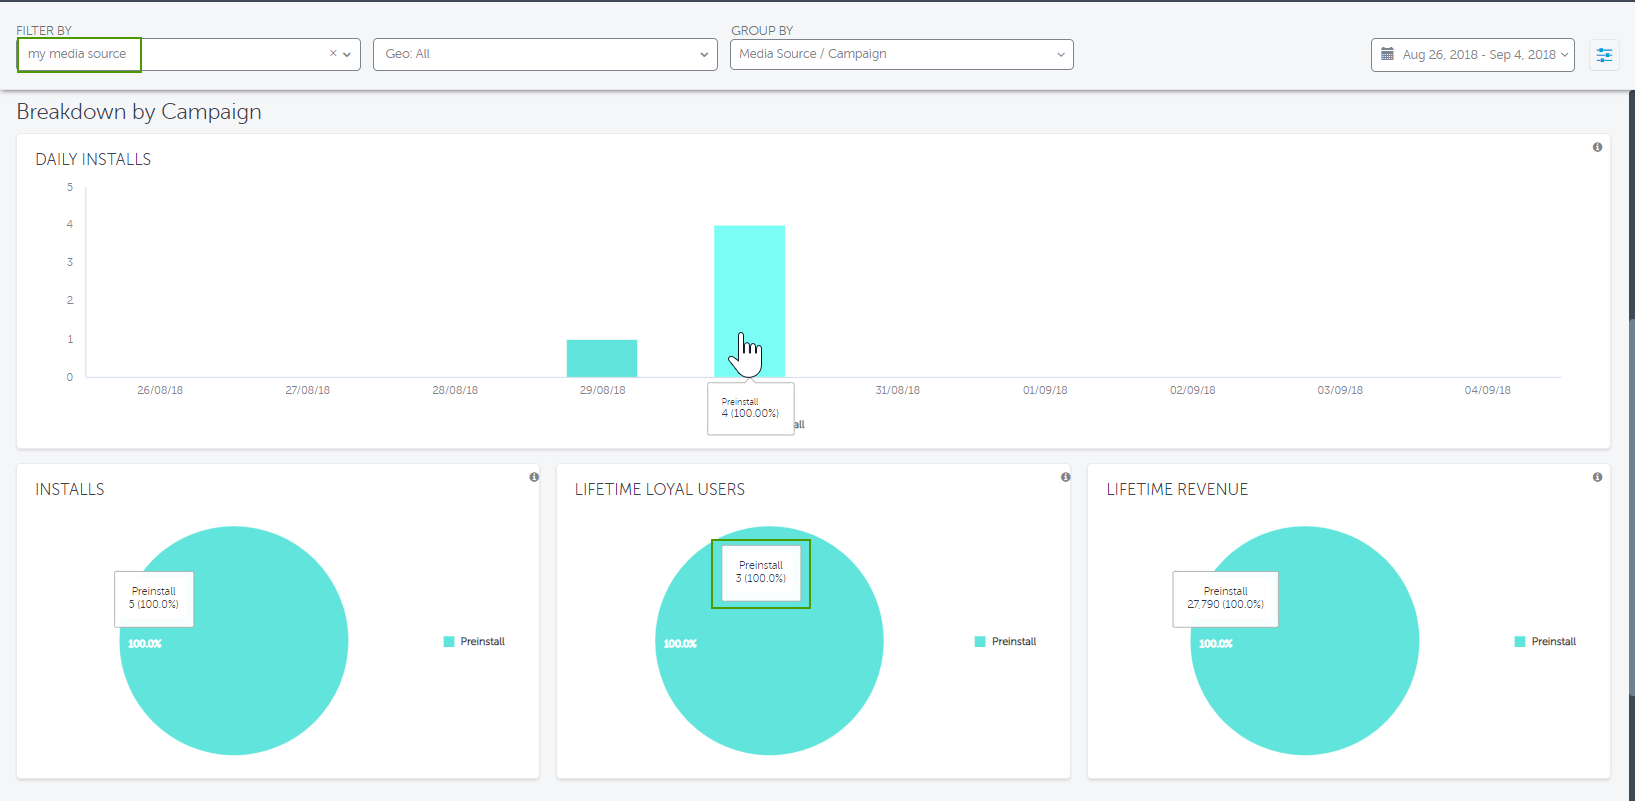The width and height of the screenshot is (1635, 801).
Task: Open the Media Source / Campaign dropdown
Action: coord(901,54)
